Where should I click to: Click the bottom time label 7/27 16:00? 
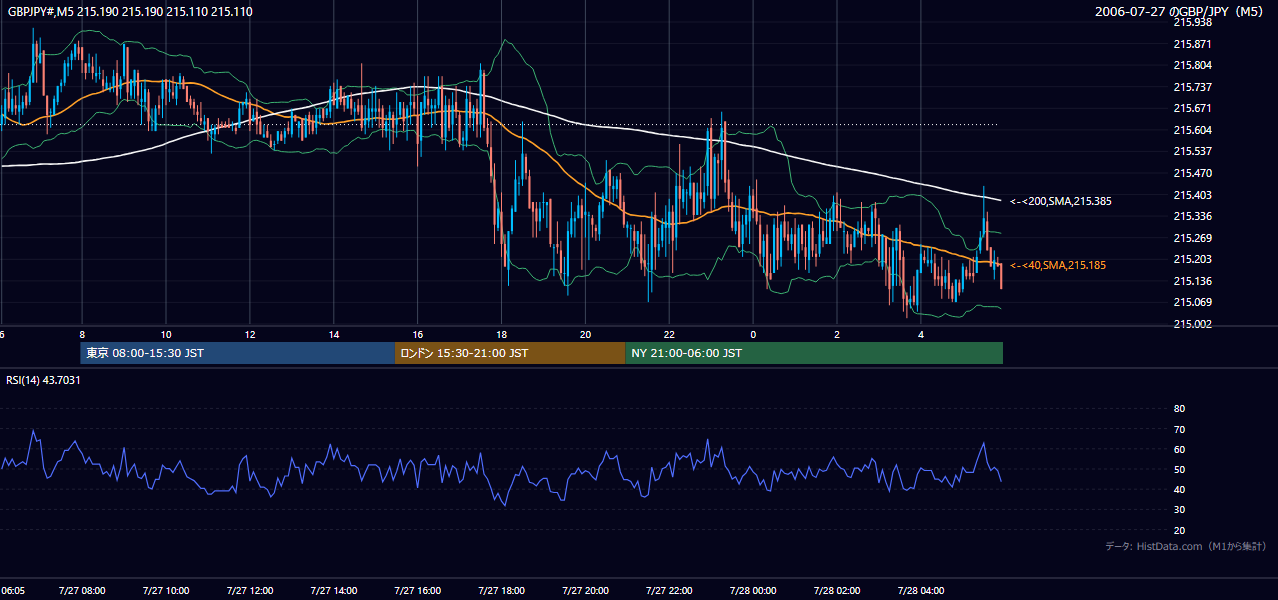pyautogui.click(x=416, y=591)
